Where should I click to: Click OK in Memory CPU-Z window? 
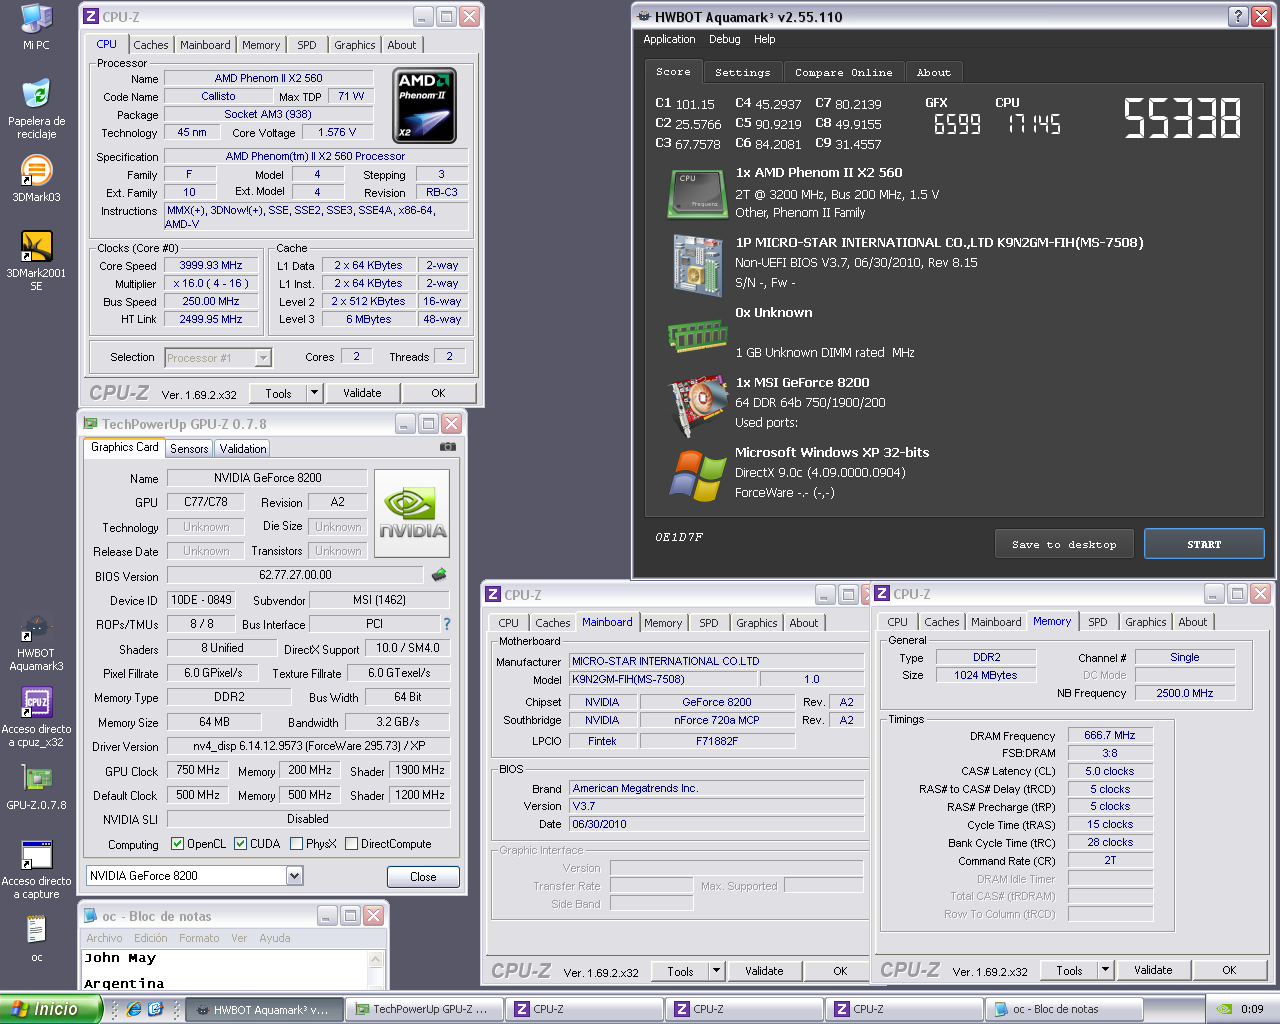click(1229, 970)
